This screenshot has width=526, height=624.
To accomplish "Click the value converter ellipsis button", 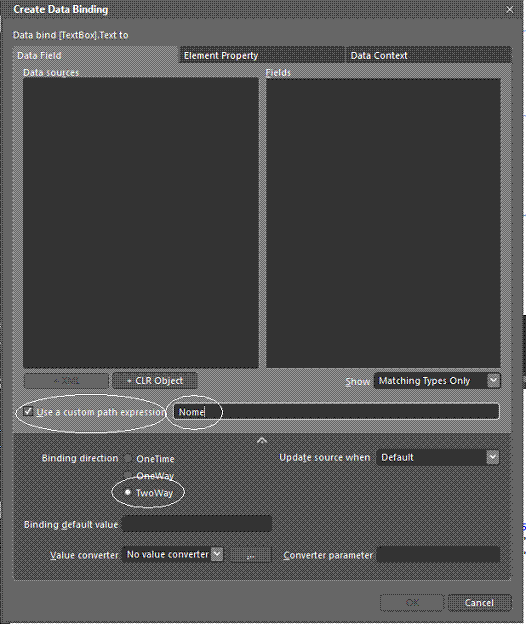I will (251, 555).
